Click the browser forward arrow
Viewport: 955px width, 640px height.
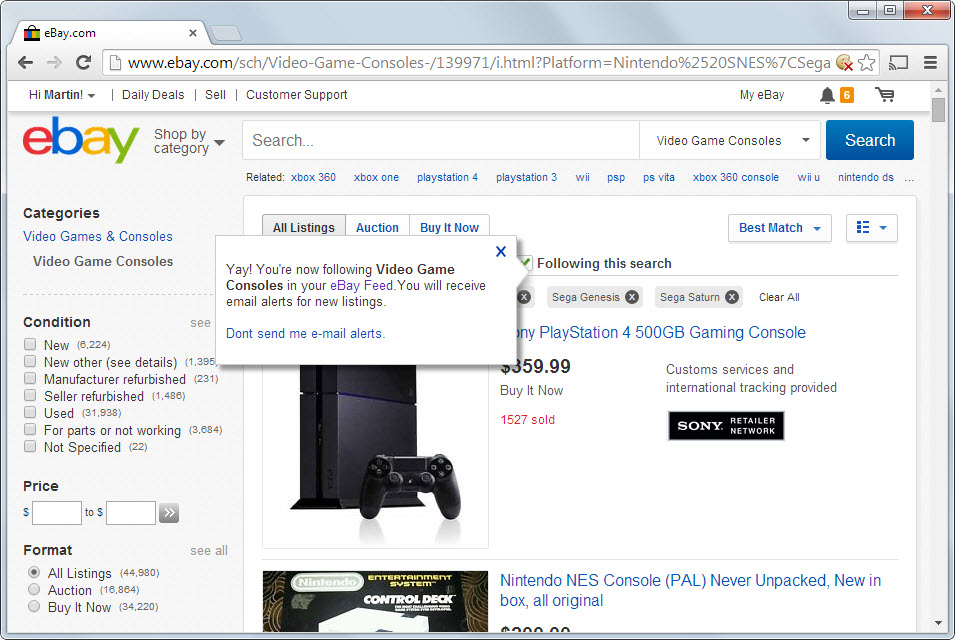[55, 62]
